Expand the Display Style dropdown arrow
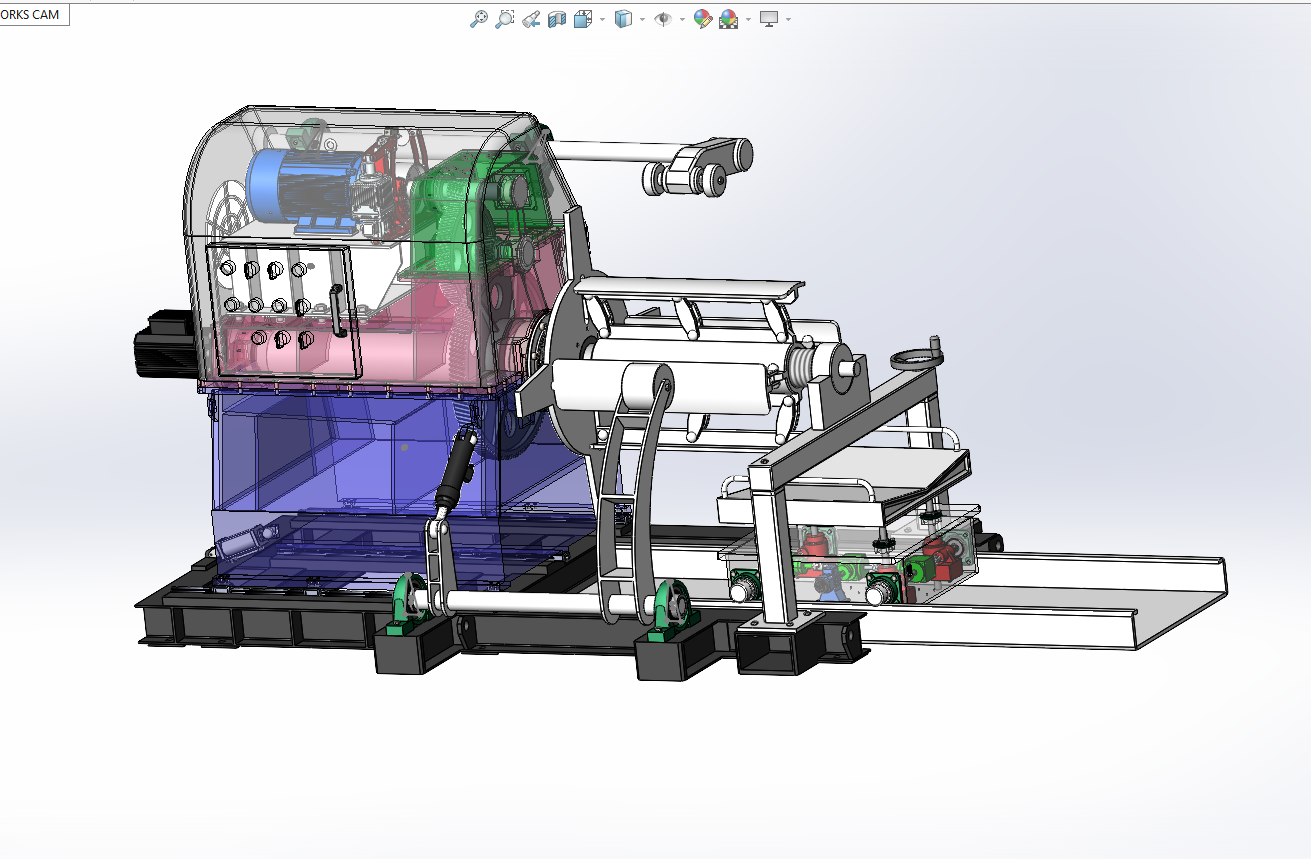Viewport: 1311px width, 859px height. [642, 19]
